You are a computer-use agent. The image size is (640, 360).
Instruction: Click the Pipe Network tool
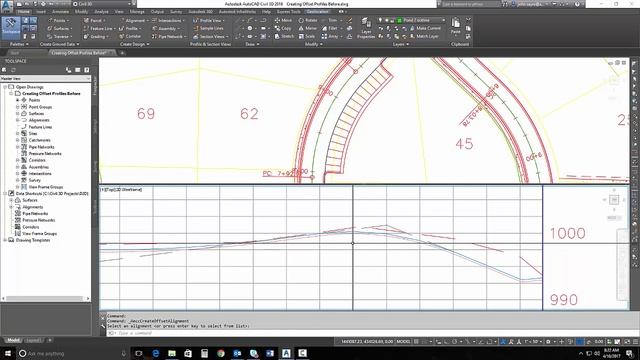(x=169, y=37)
